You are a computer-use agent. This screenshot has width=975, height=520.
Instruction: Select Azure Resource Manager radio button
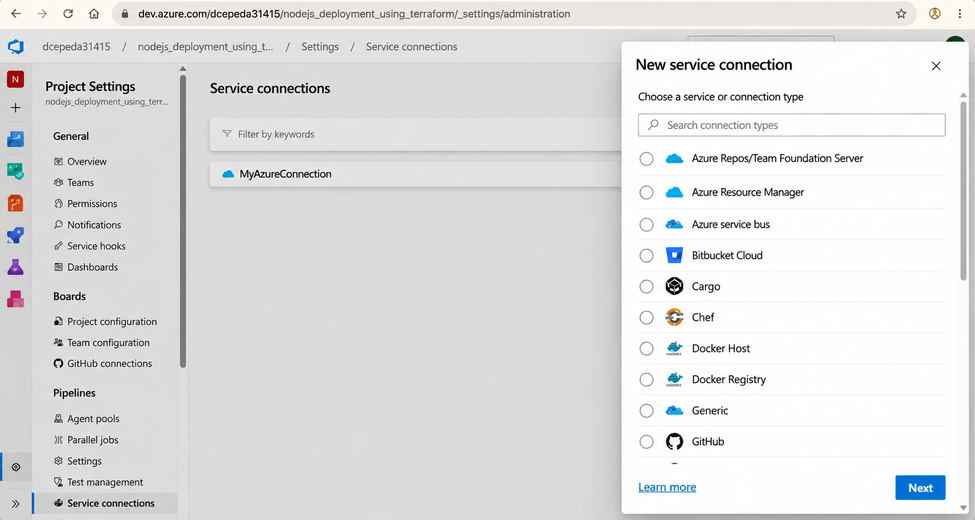click(x=647, y=192)
